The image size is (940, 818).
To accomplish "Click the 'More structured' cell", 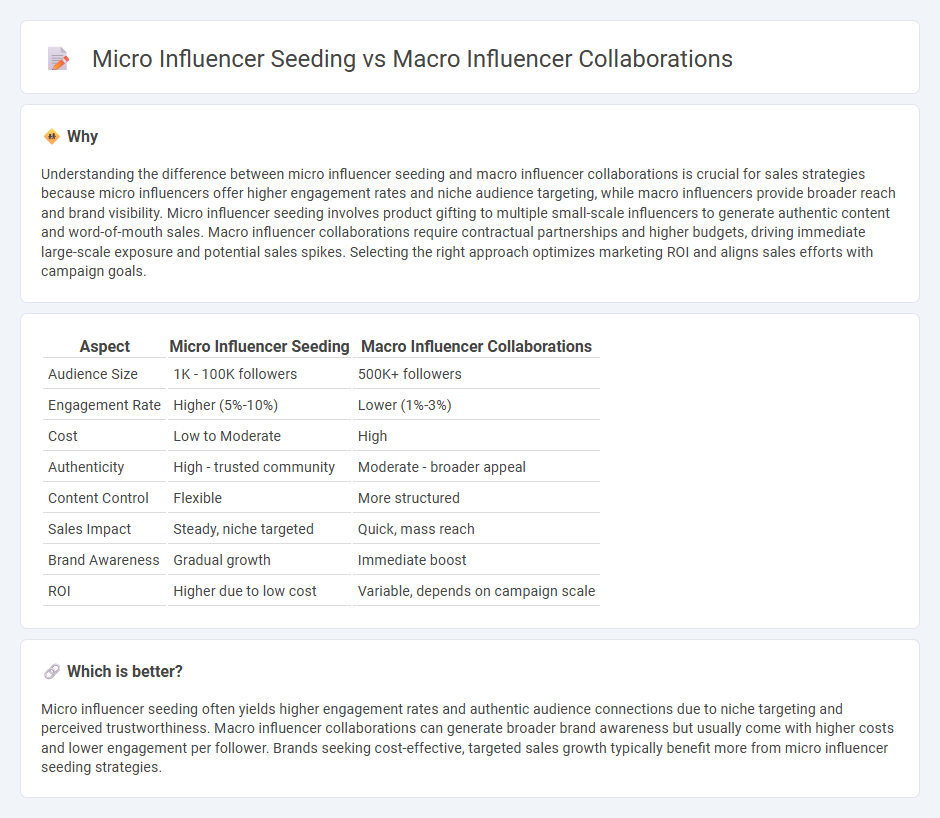I will (x=409, y=498).
